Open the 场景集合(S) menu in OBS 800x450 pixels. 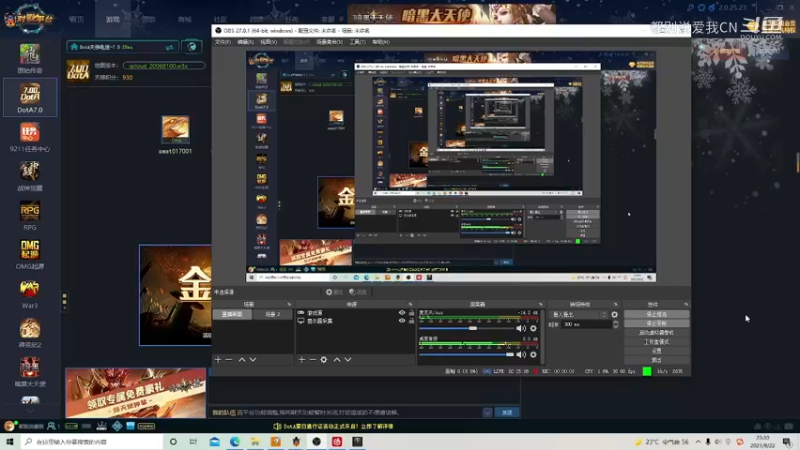(x=329, y=42)
